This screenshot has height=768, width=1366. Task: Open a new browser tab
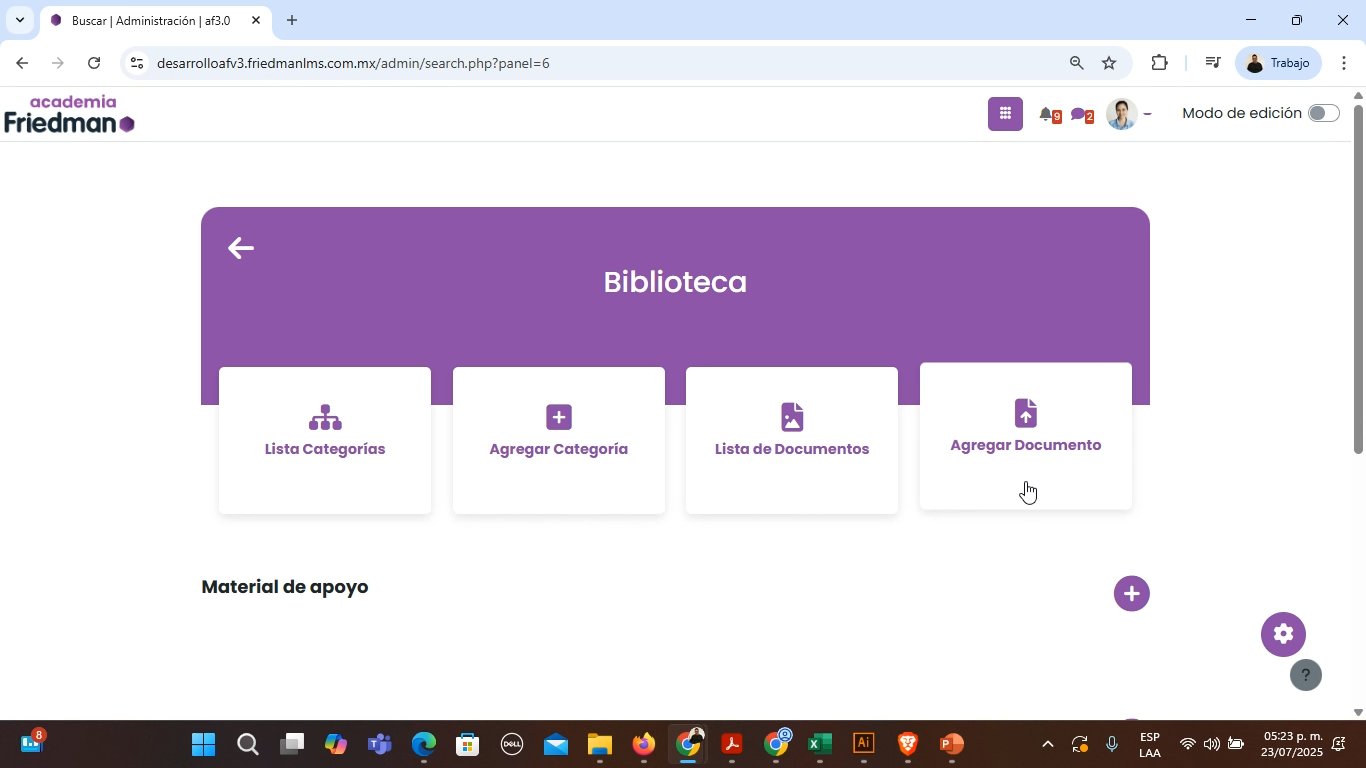[292, 20]
